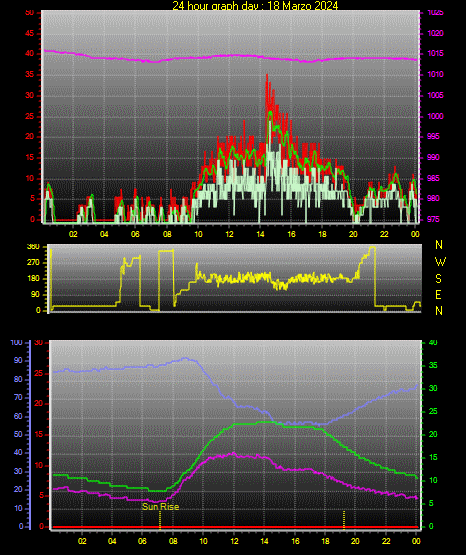Click the green 35 right axis label
The width and height of the screenshot is (466, 555).
(x=433, y=365)
